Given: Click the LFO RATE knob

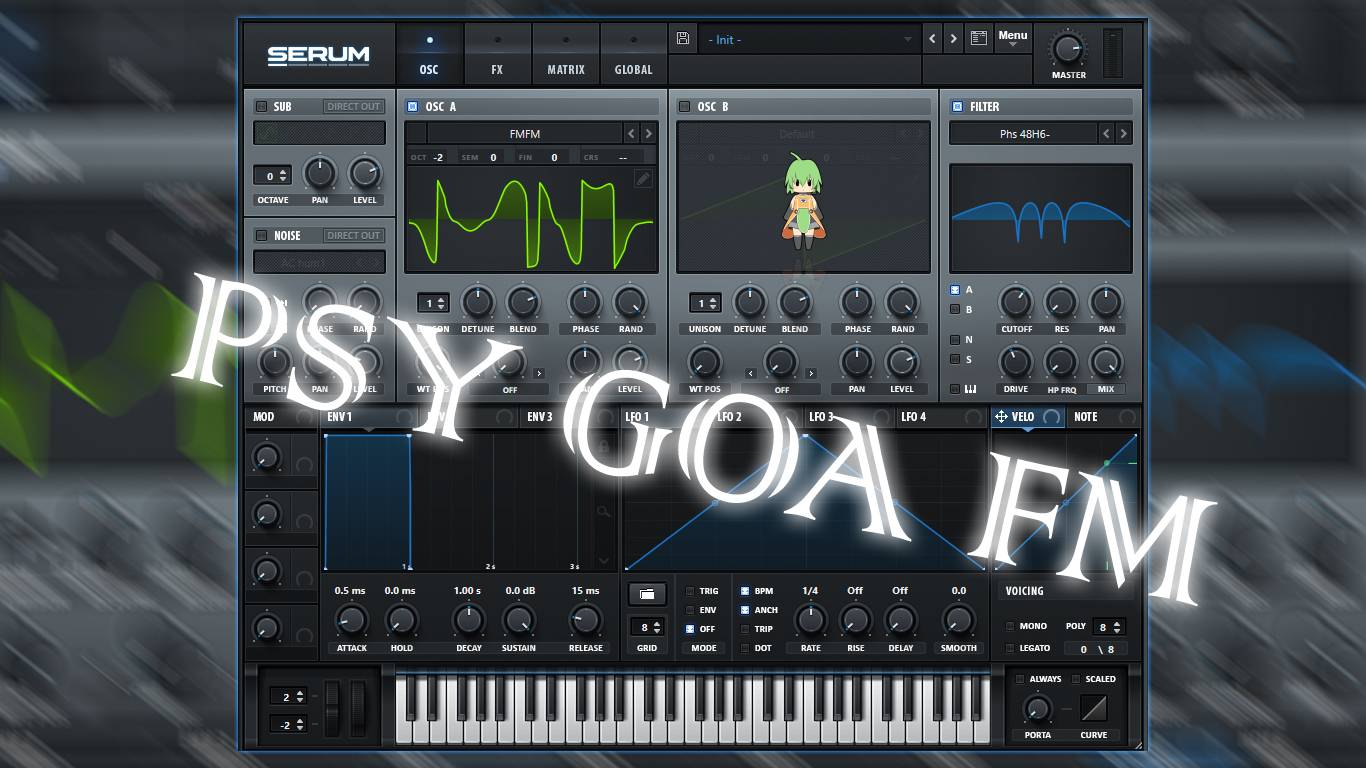Looking at the screenshot, I should (x=810, y=621).
